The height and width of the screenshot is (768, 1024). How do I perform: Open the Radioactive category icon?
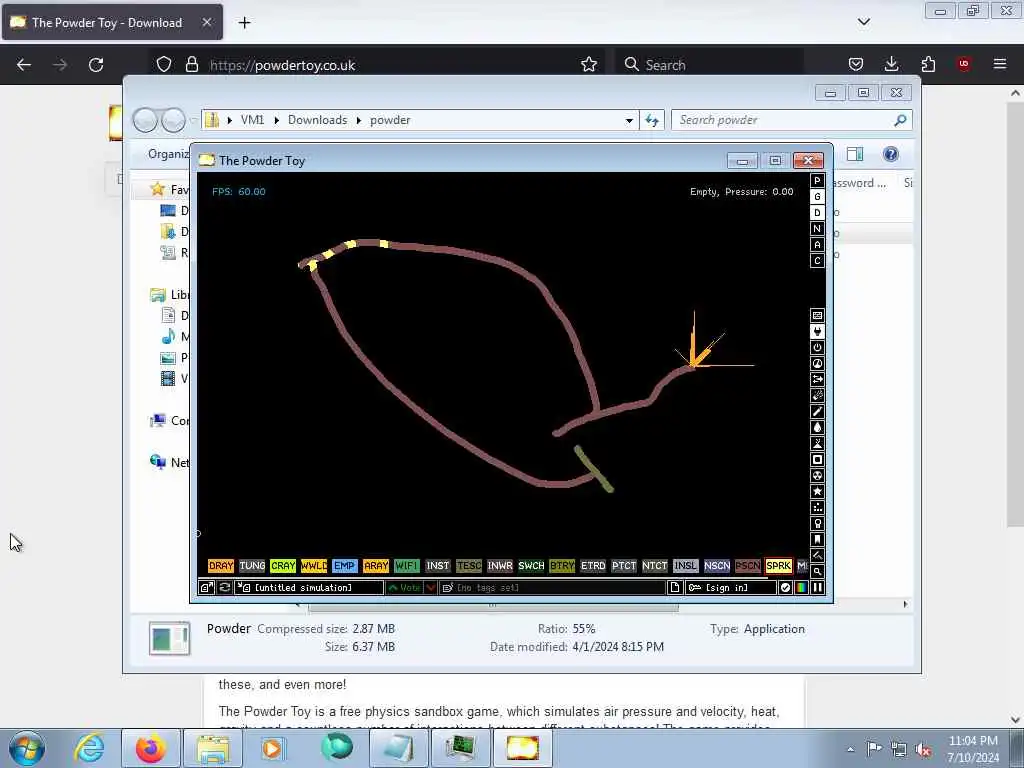(817, 475)
